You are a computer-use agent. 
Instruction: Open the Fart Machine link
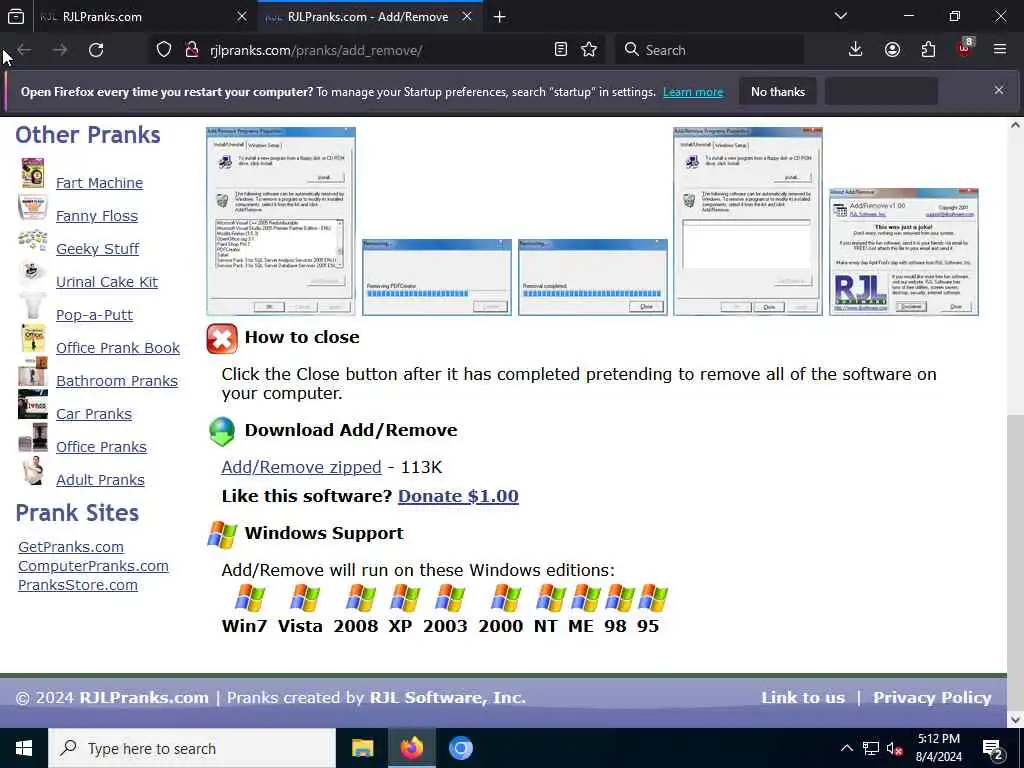(x=99, y=183)
